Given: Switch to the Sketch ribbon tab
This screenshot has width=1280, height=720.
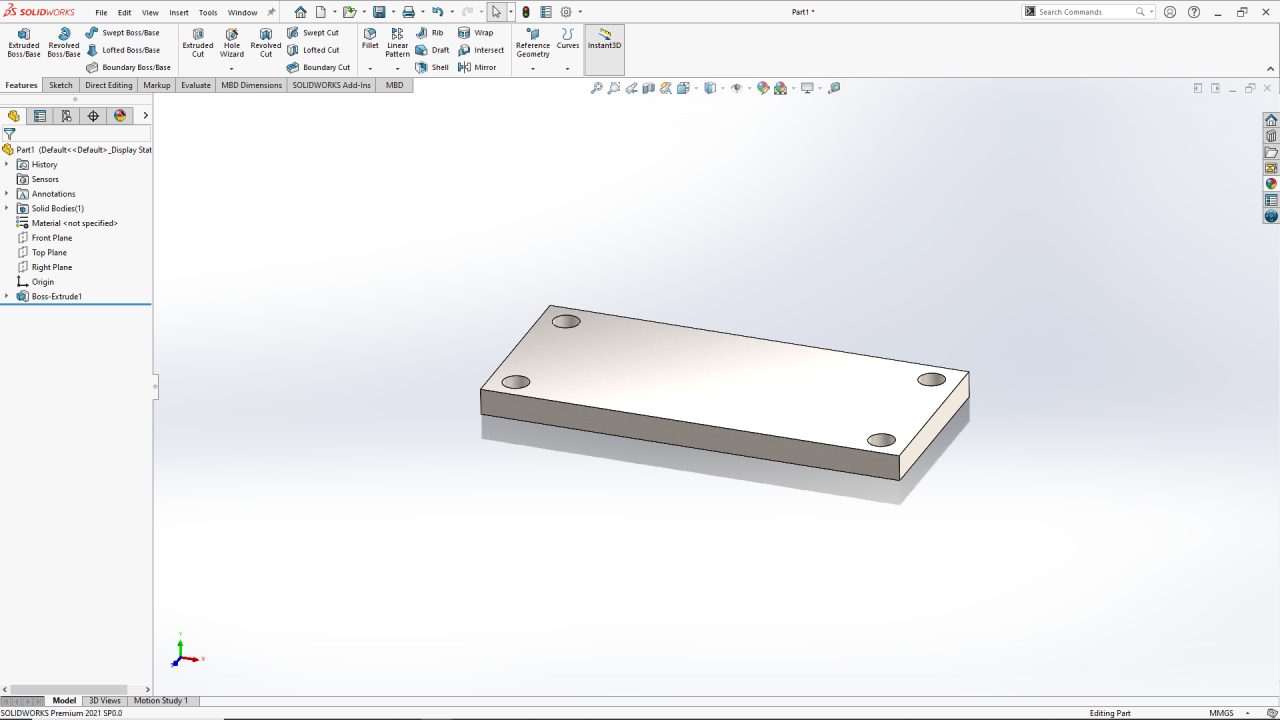Looking at the screenshot, I should [x=61, y=85].
